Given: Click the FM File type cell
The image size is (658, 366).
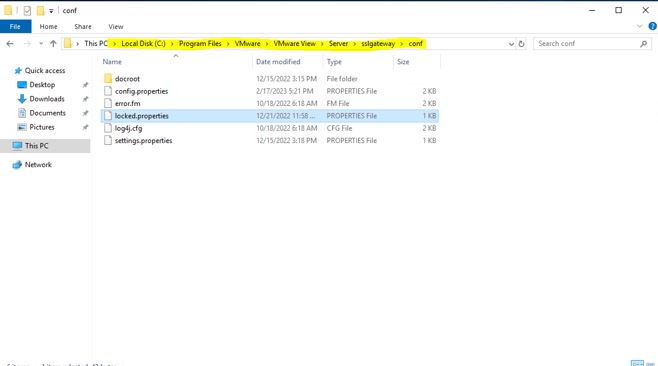Looking at the screenshot, I should (338, 103).
